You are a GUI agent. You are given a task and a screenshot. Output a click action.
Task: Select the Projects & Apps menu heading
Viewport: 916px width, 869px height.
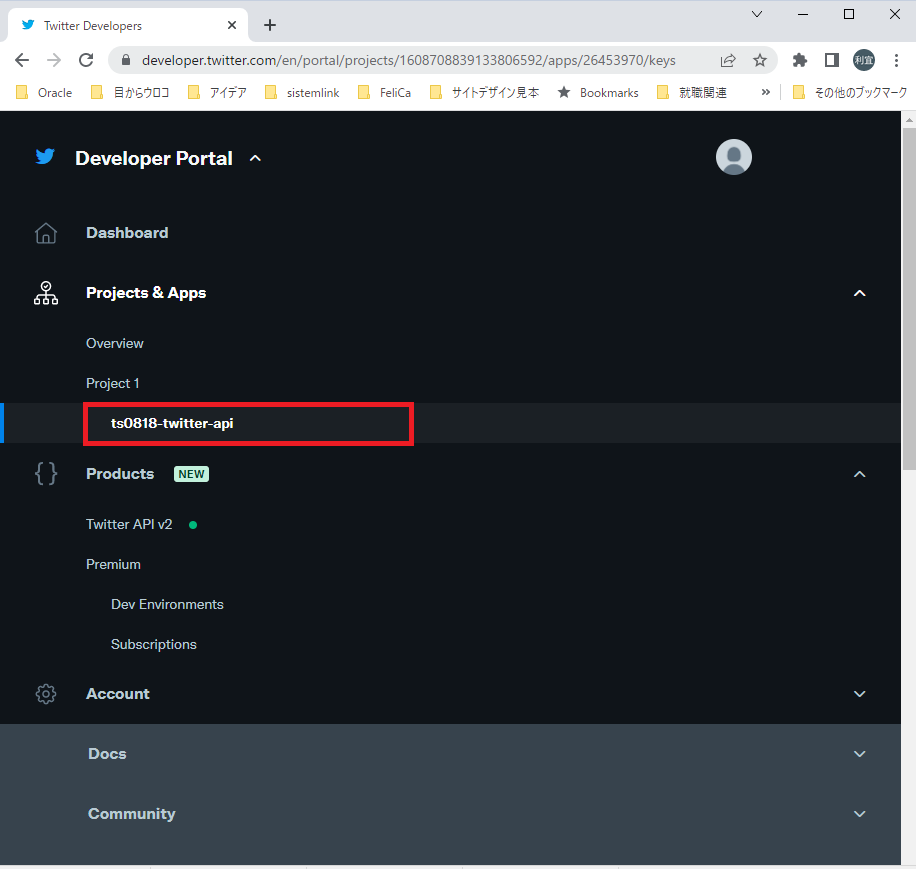[146, 293]
